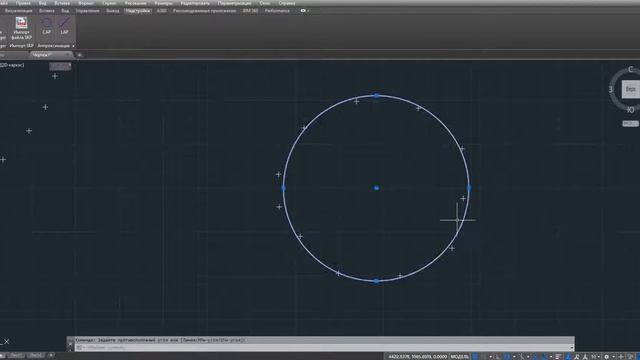Select the CAP circle approximation tool
Image resolution: width=640 pixels, height=360 pixels.
47,26
